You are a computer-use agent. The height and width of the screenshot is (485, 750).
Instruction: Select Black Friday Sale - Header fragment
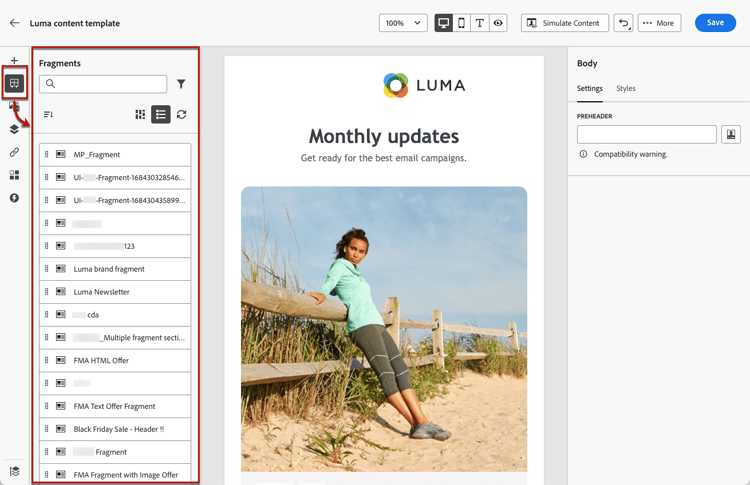[115, 429]
